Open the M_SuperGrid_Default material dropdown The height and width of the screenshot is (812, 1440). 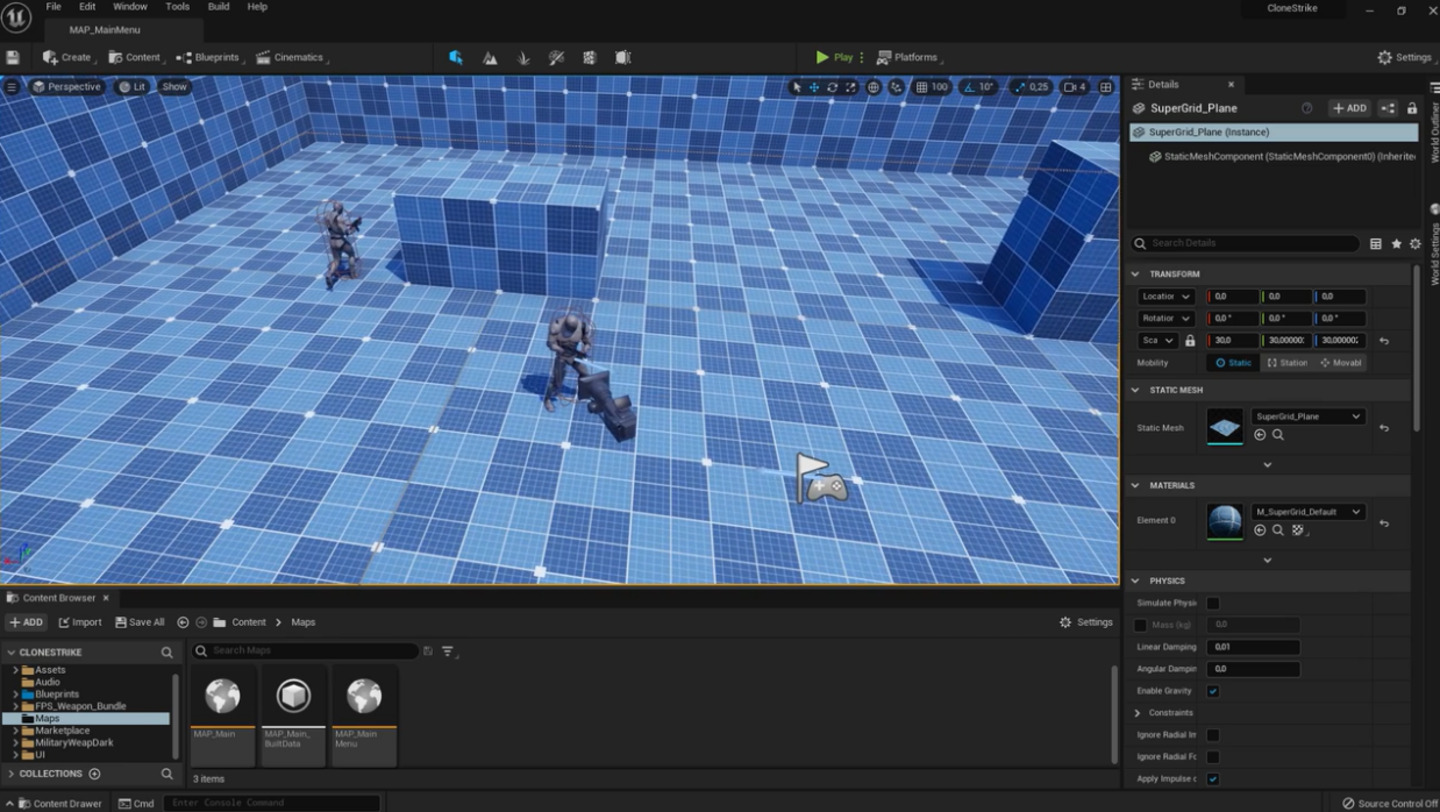[x=1307, y=512]
